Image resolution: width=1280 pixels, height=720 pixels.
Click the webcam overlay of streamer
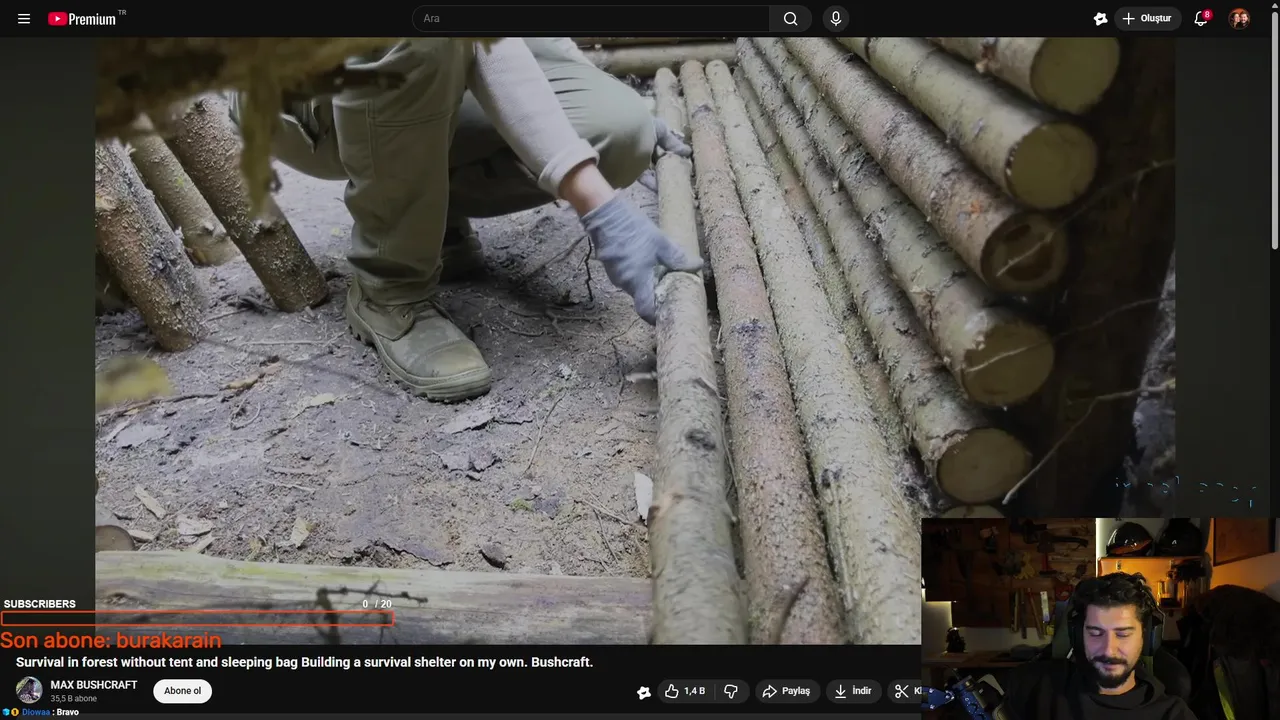(1100, 618)
